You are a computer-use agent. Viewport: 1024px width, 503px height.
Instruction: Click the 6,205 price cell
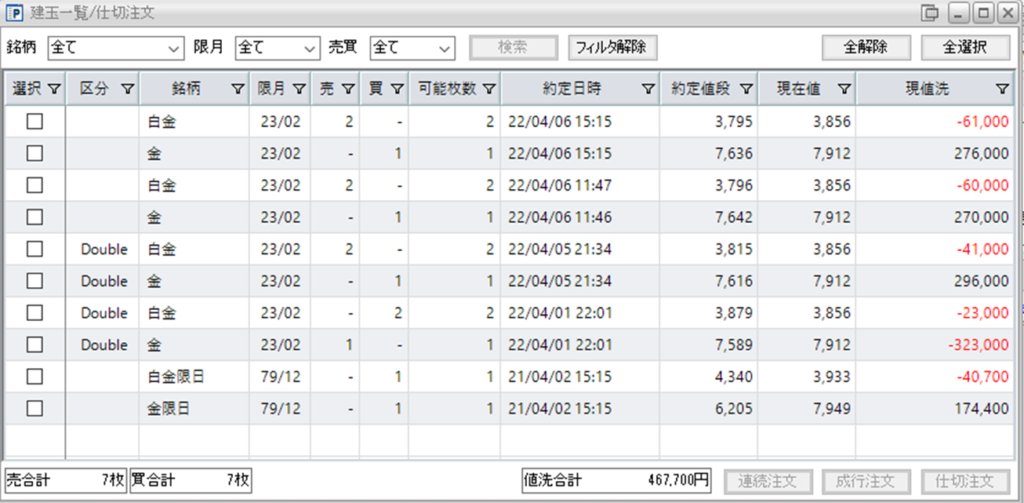coord(709,408)
